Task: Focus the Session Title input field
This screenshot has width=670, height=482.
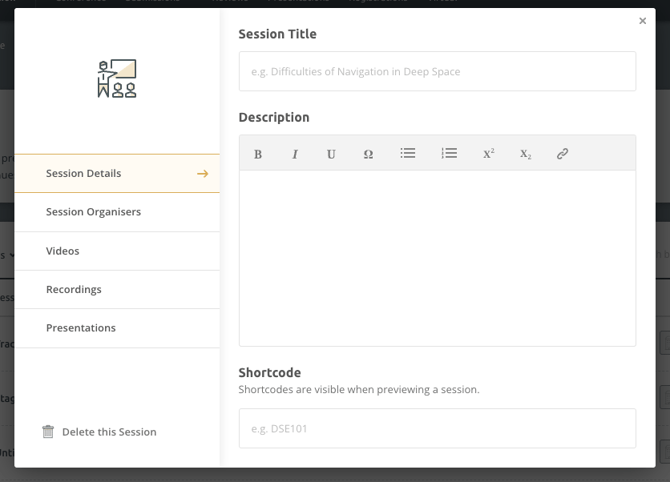Action: pyautogui.click(x=437, y=72)
